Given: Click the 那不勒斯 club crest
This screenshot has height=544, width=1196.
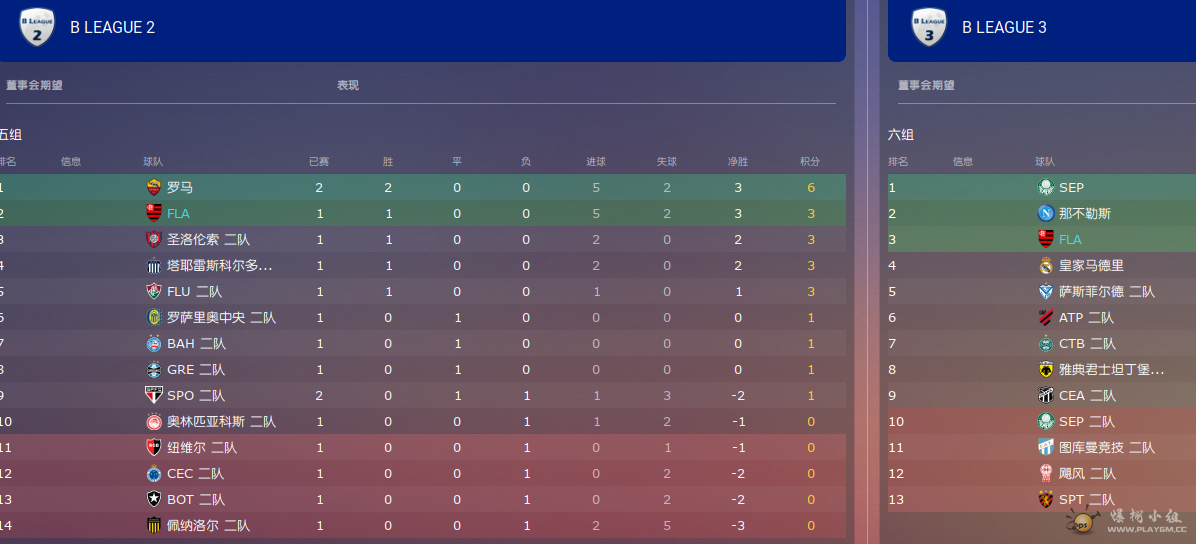Looking at the screenshot, I should [1046, 214].
